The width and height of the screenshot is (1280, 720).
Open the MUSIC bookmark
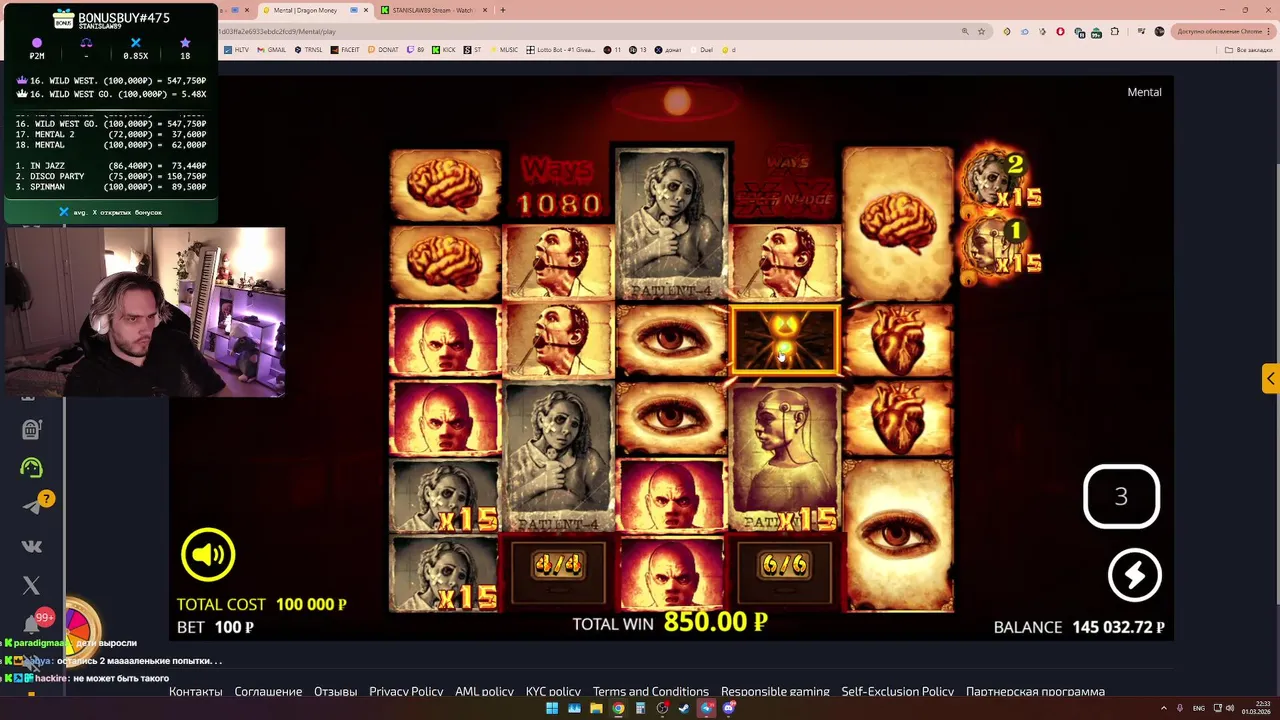tap(504, 49)
